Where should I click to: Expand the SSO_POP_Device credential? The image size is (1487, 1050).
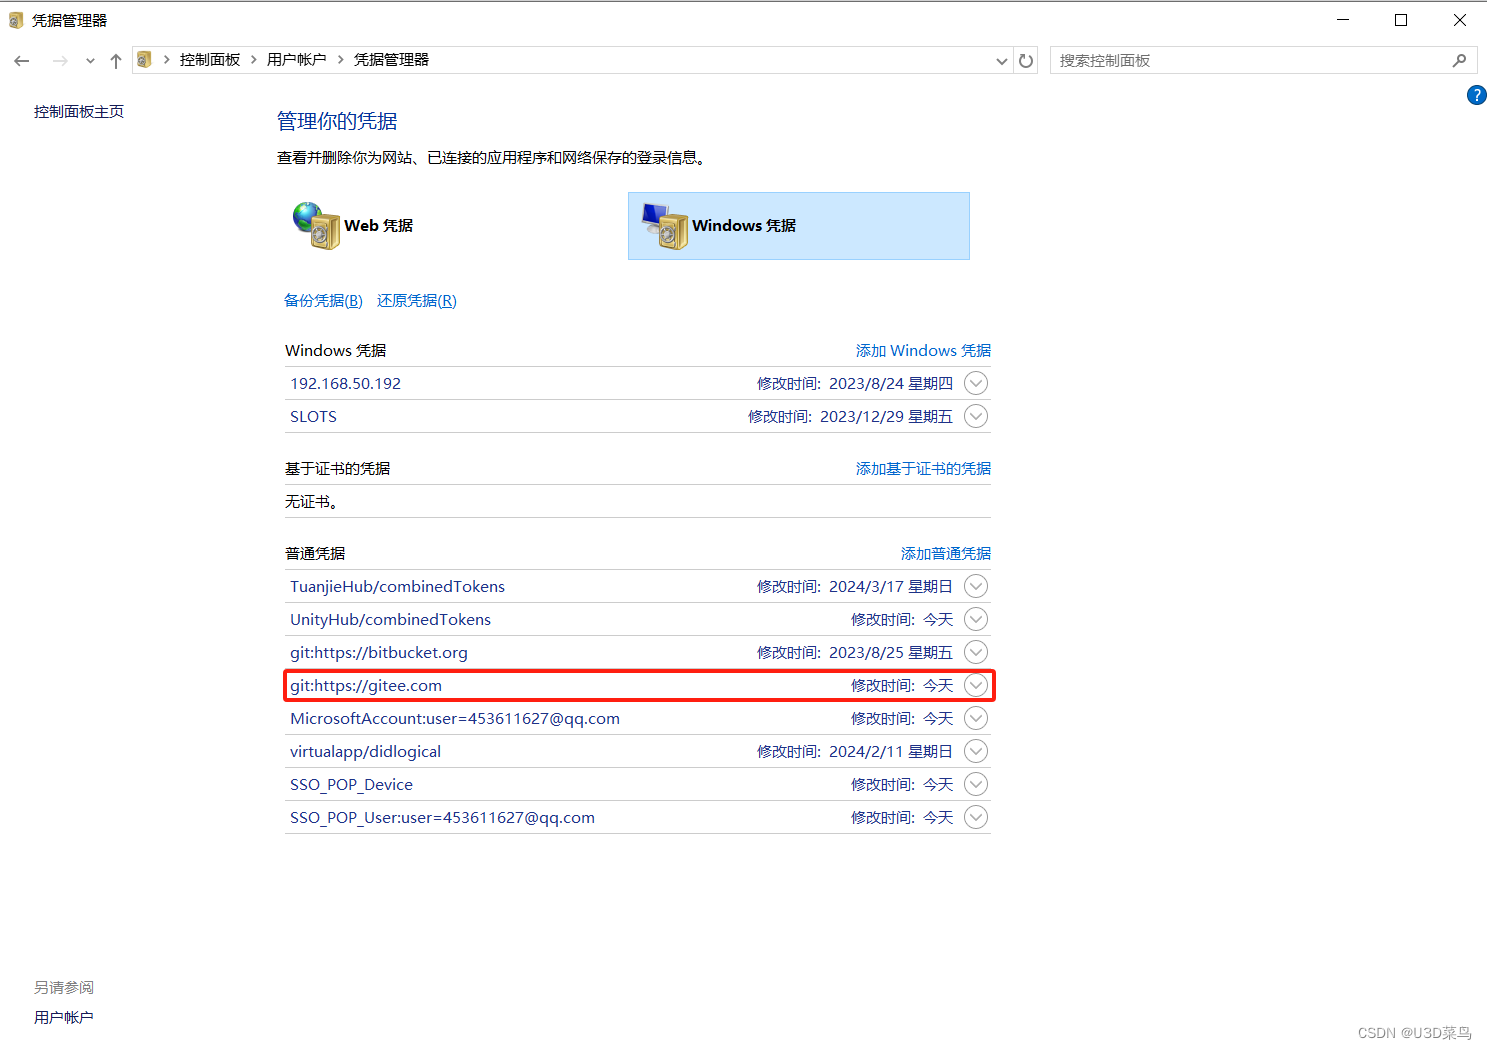coord(975,784)
